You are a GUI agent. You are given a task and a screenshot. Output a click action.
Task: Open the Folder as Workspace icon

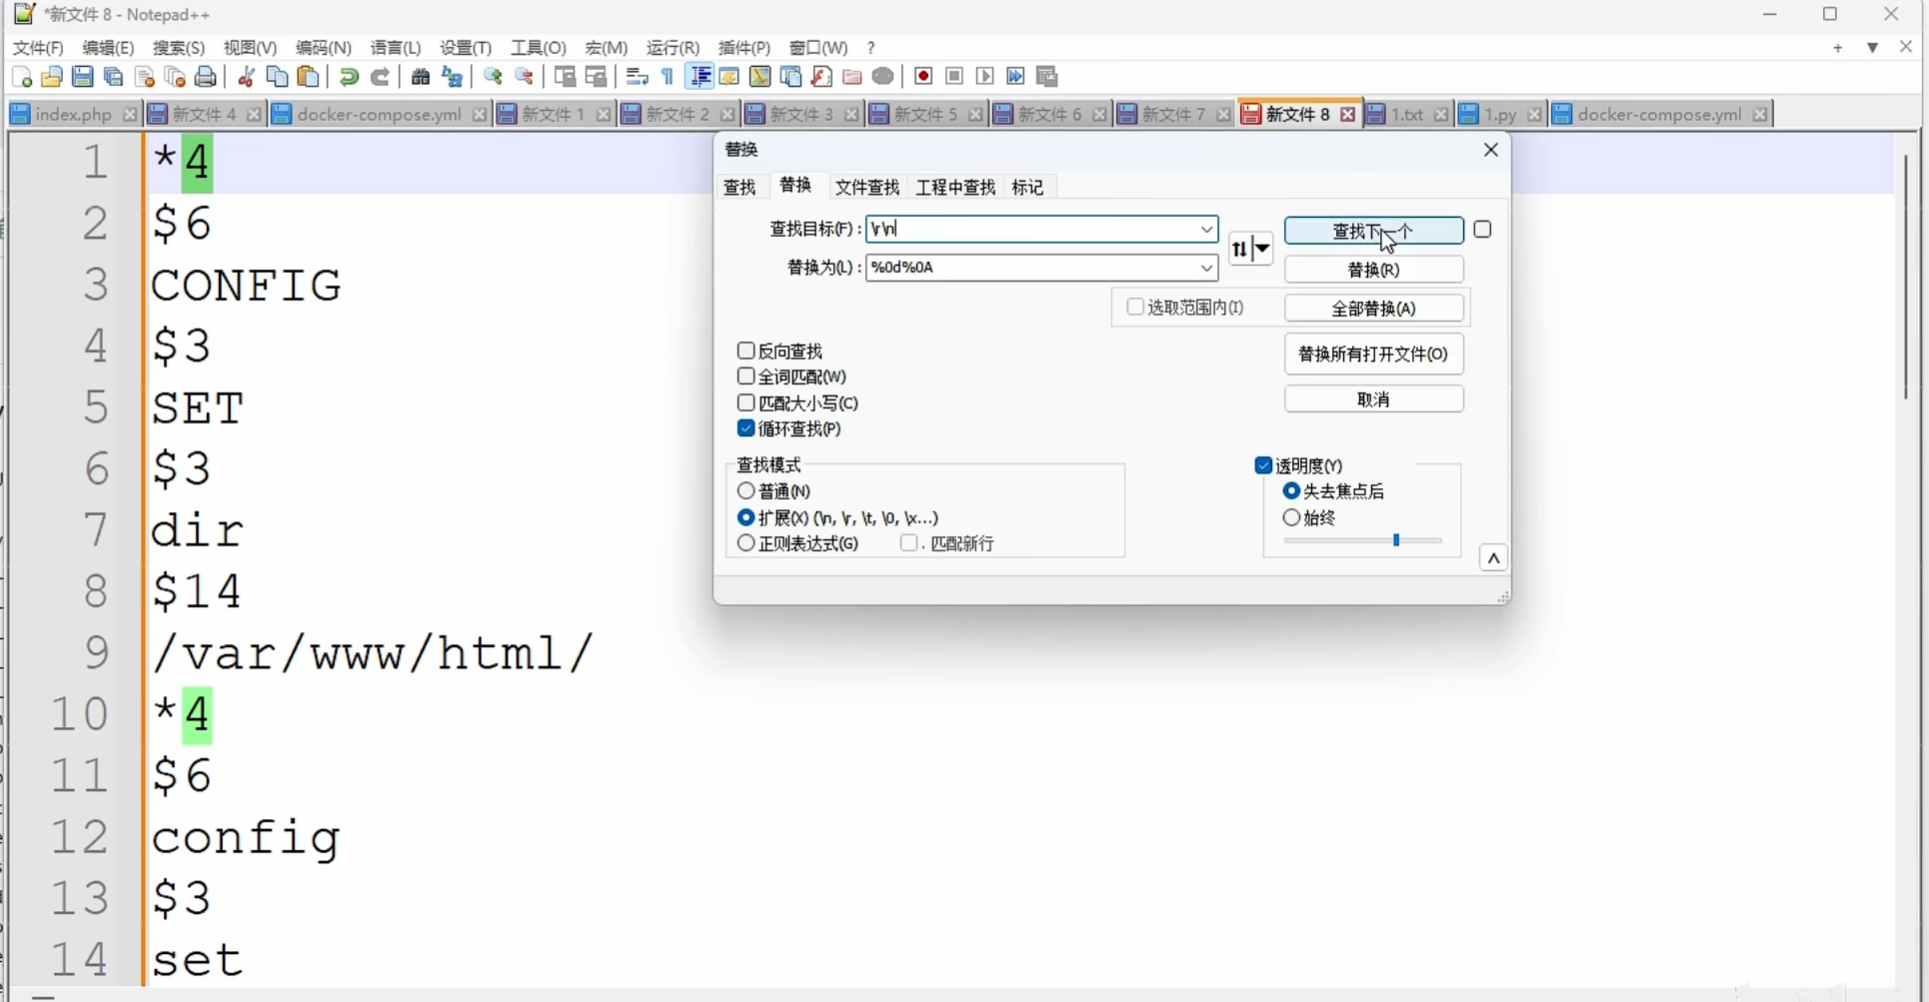point(852,77)
